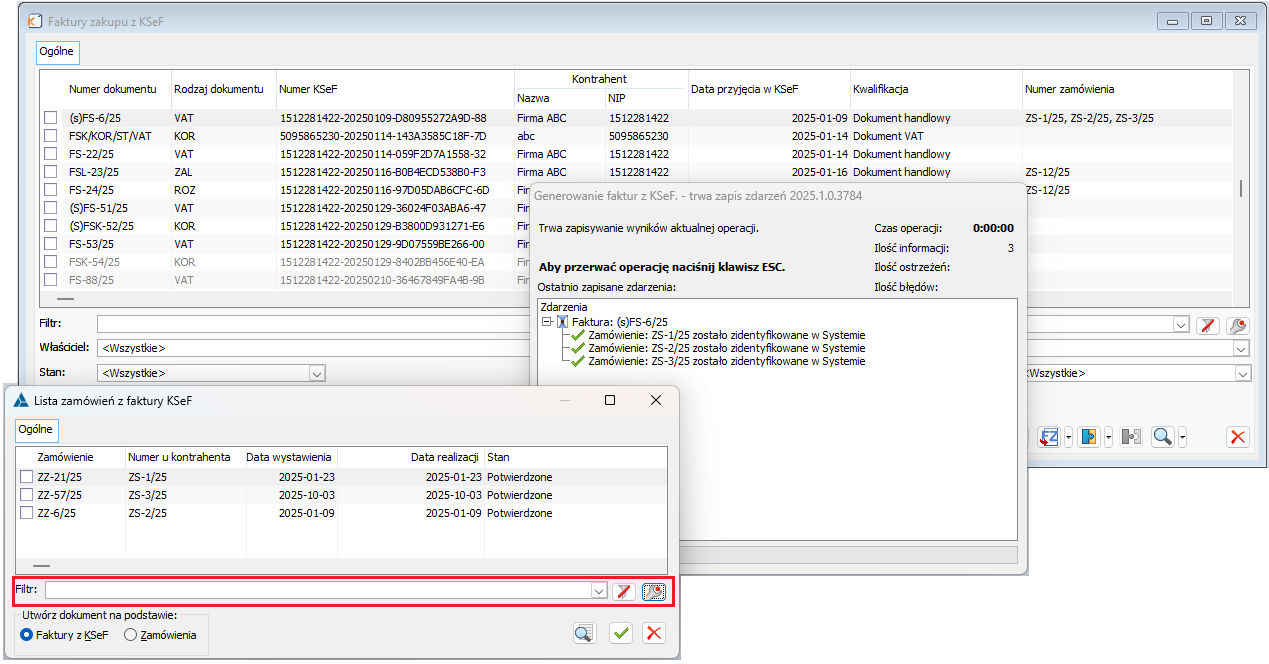Click the FZ generate invoice icon
This screenshot has height=664, width=1269.
point(1049,437)
